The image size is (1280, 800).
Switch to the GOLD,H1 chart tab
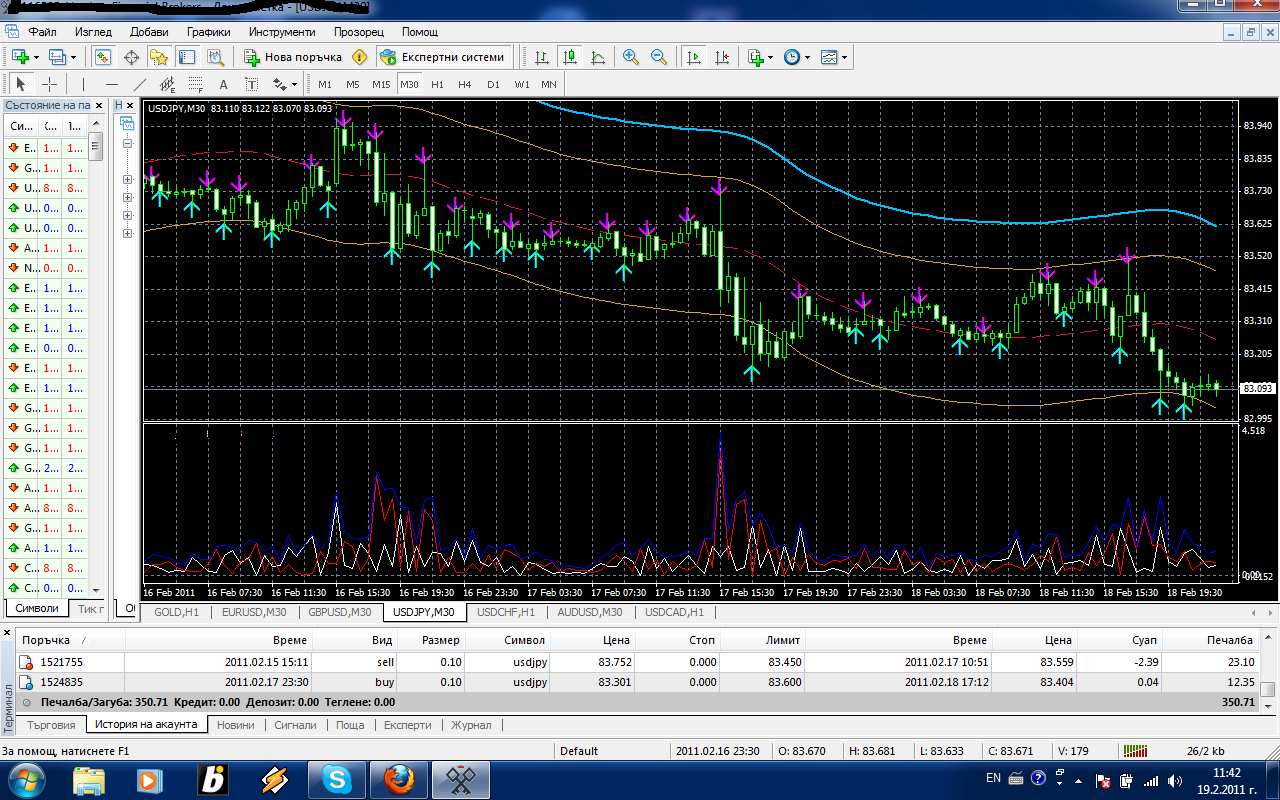(177, 612)
